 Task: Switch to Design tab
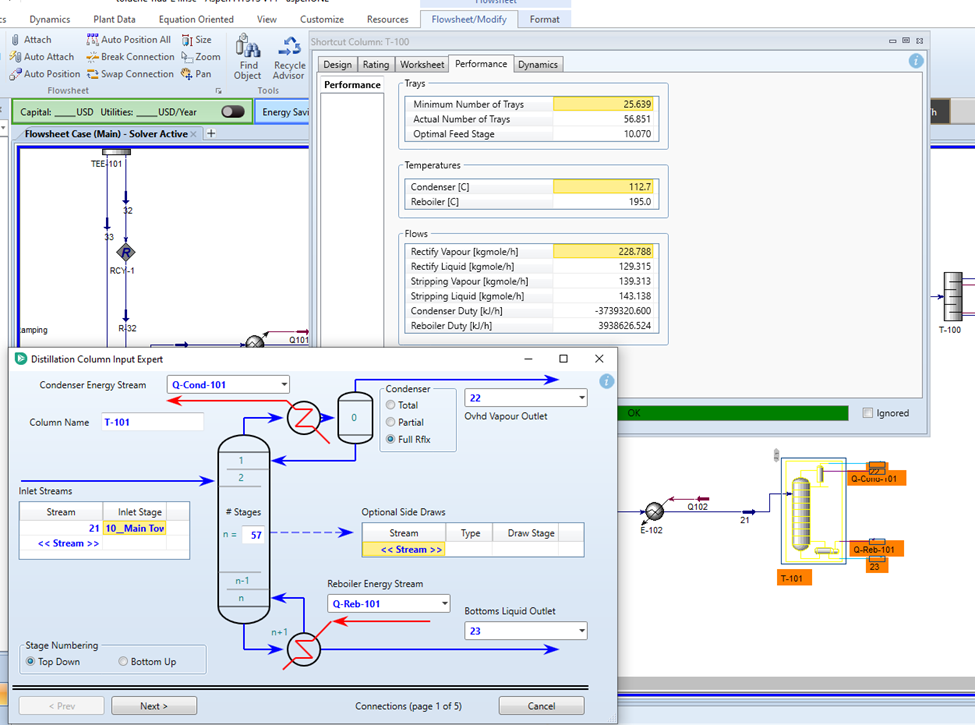click(337, 65)
